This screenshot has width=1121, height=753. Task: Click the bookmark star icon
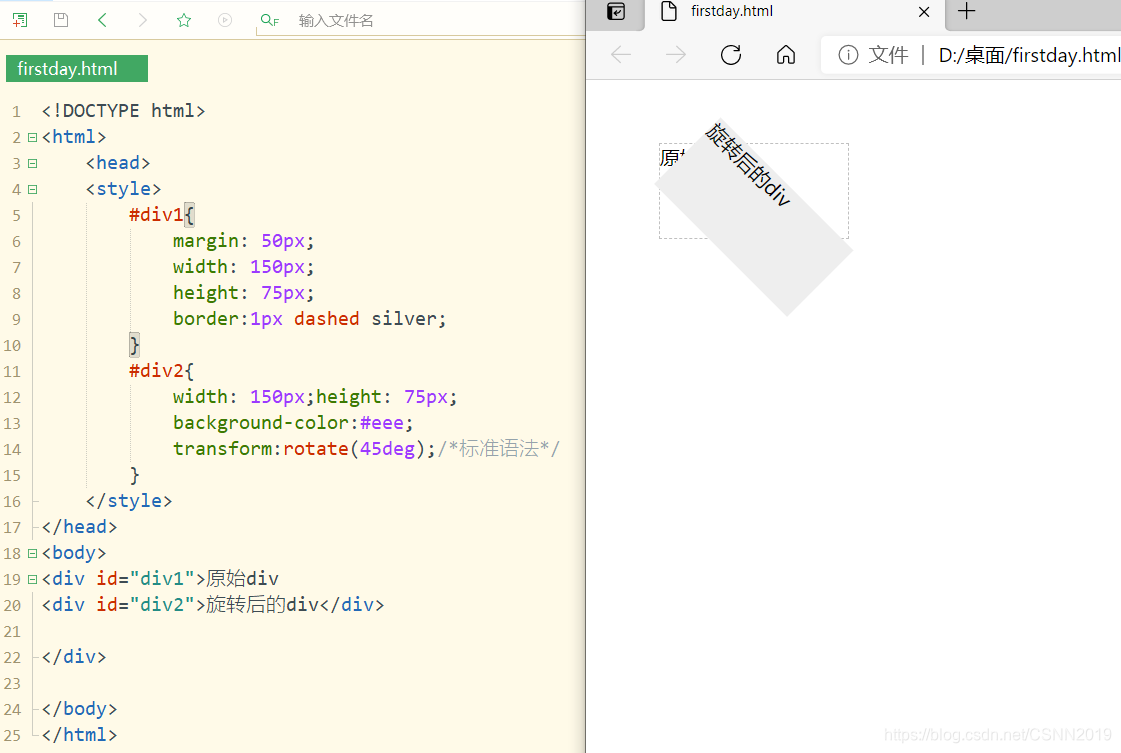tap(184, 20)
